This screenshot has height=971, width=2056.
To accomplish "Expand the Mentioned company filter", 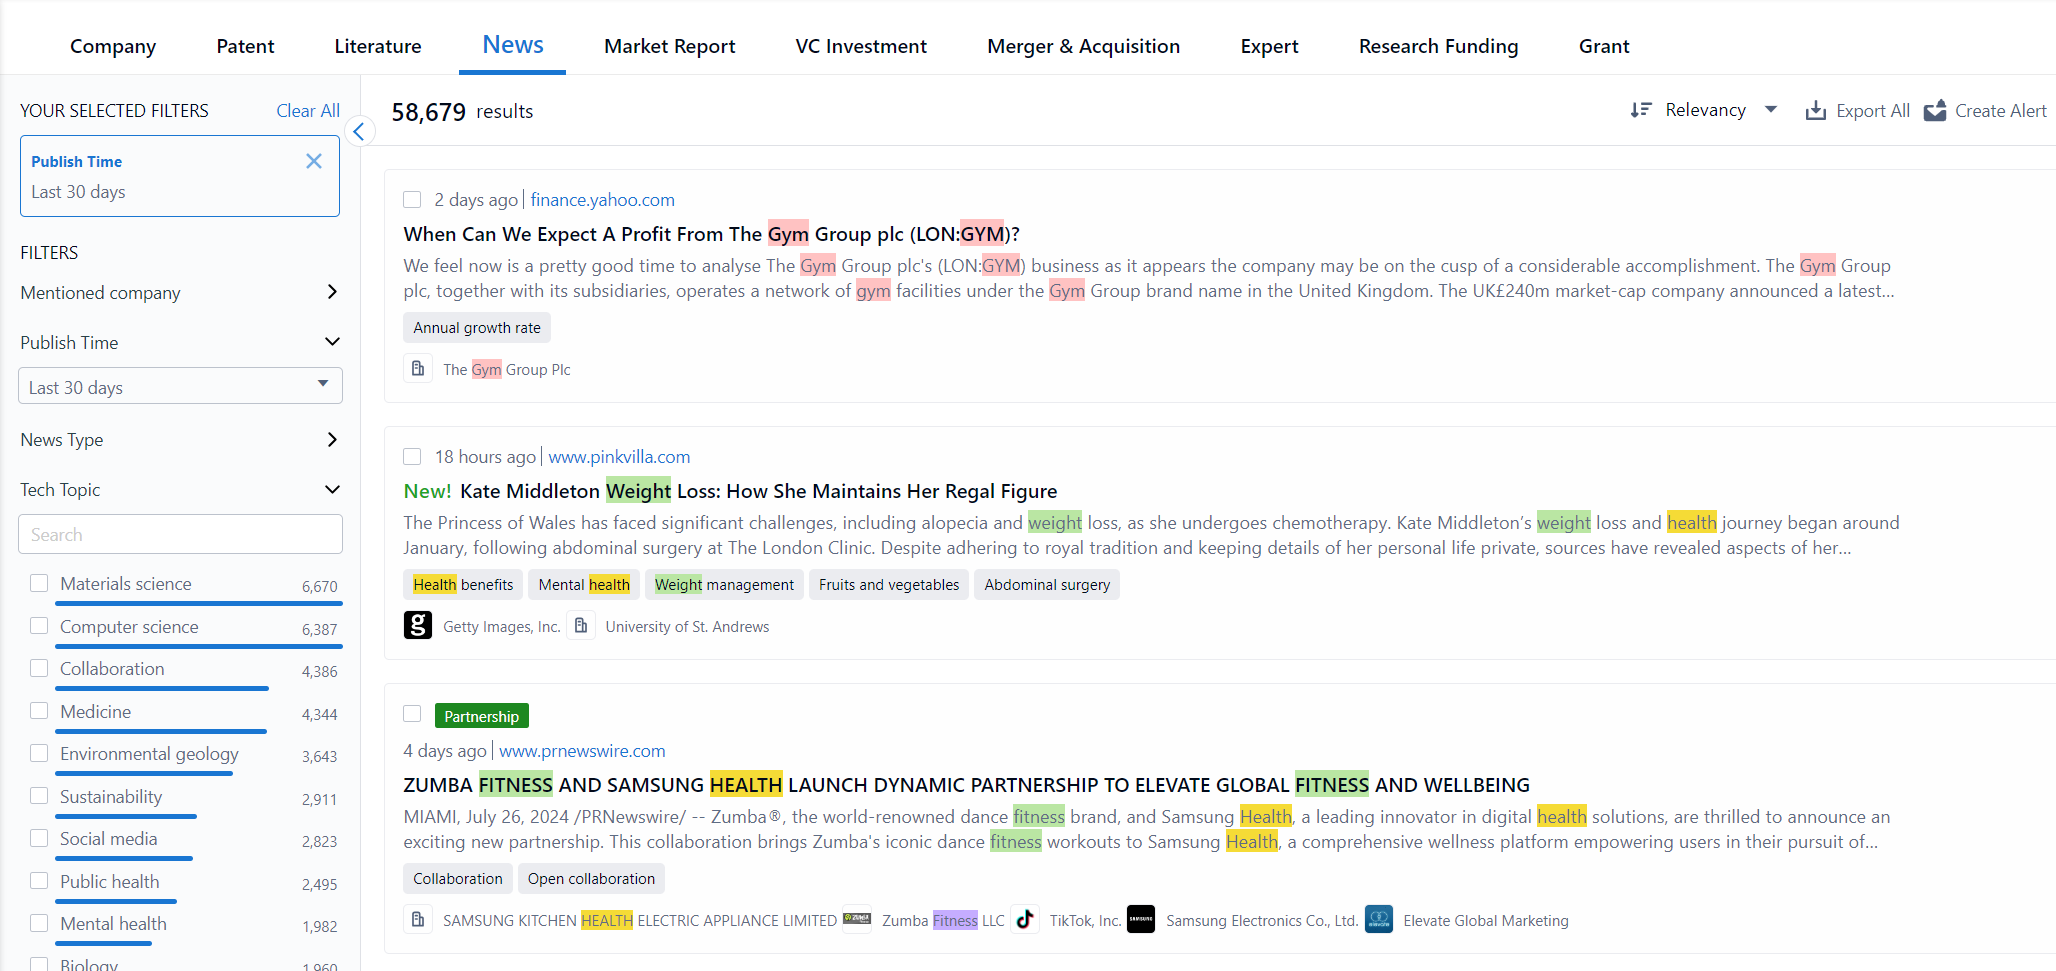I will point(332,292).
